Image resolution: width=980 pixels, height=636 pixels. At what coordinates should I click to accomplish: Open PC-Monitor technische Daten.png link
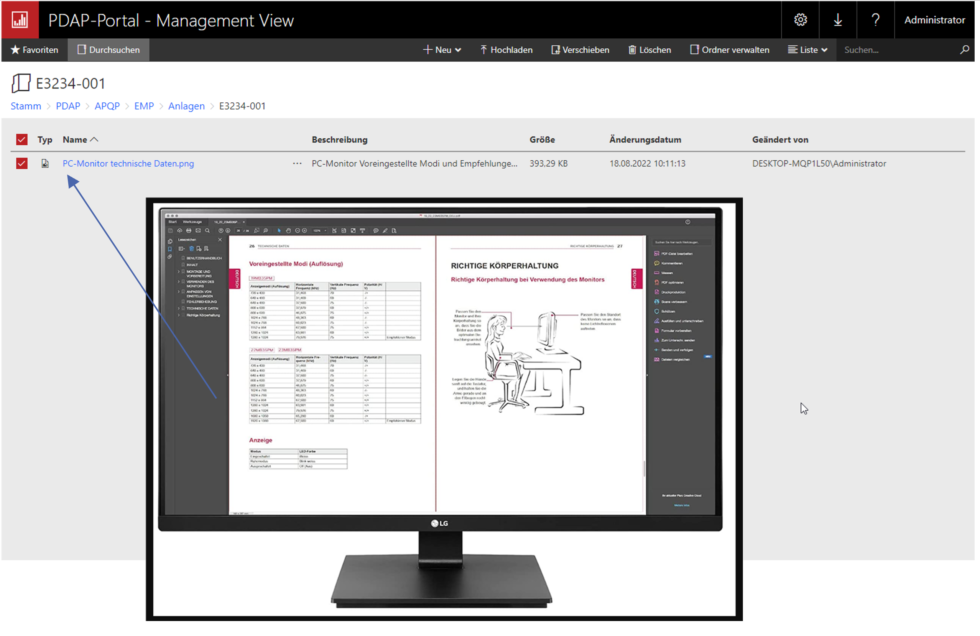point(128,163)
